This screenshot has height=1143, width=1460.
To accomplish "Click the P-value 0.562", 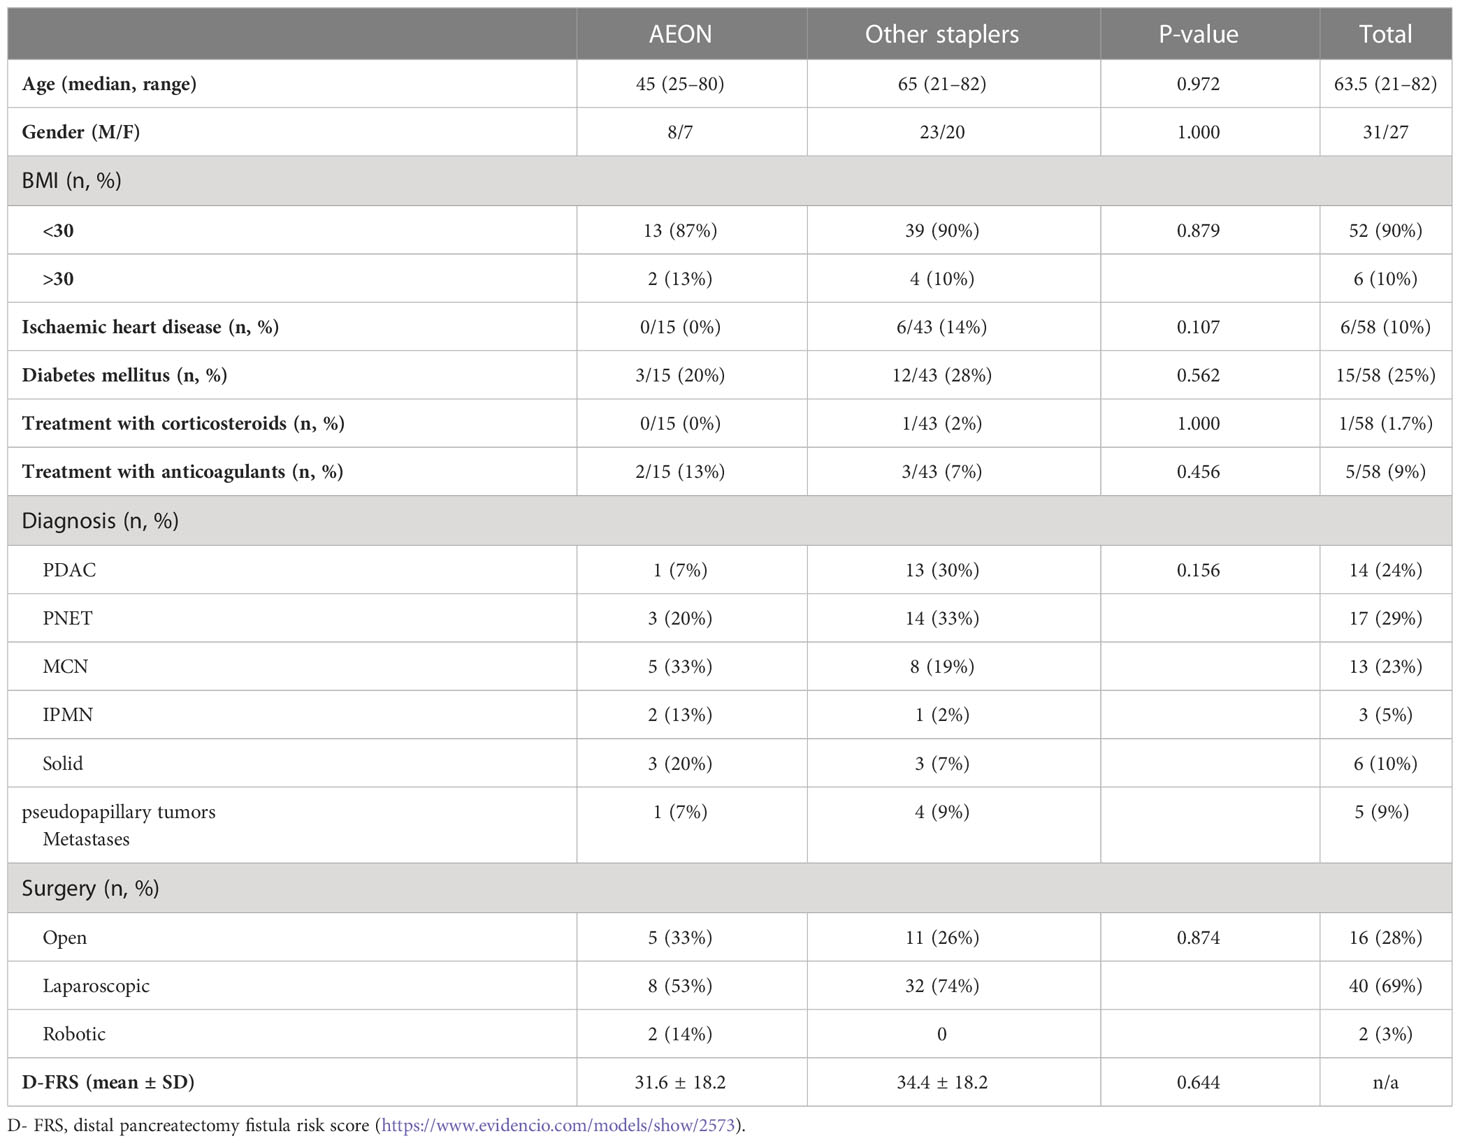I will [1198, 376].
